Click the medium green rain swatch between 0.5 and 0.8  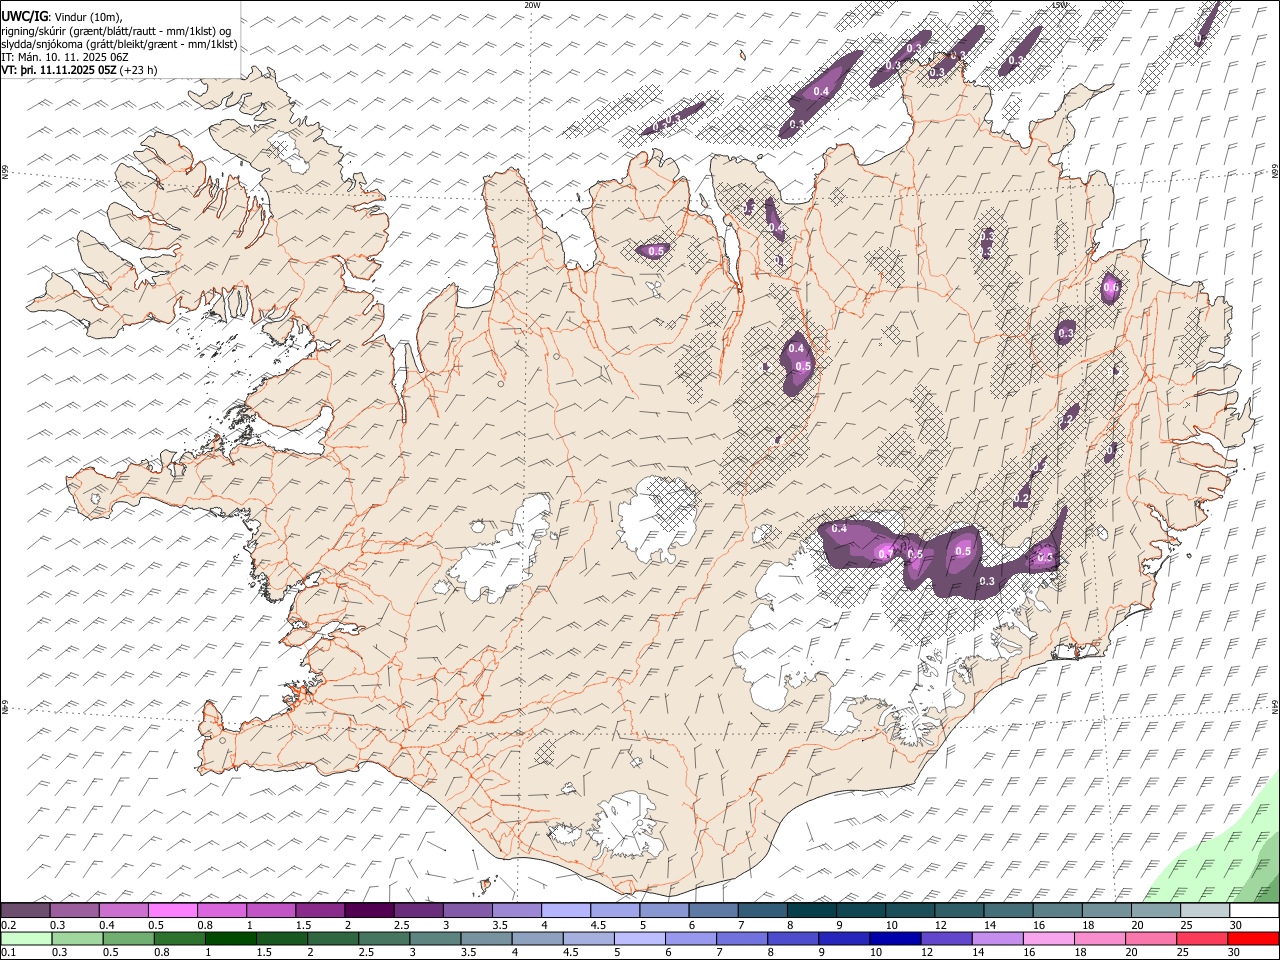pos(128,938)
